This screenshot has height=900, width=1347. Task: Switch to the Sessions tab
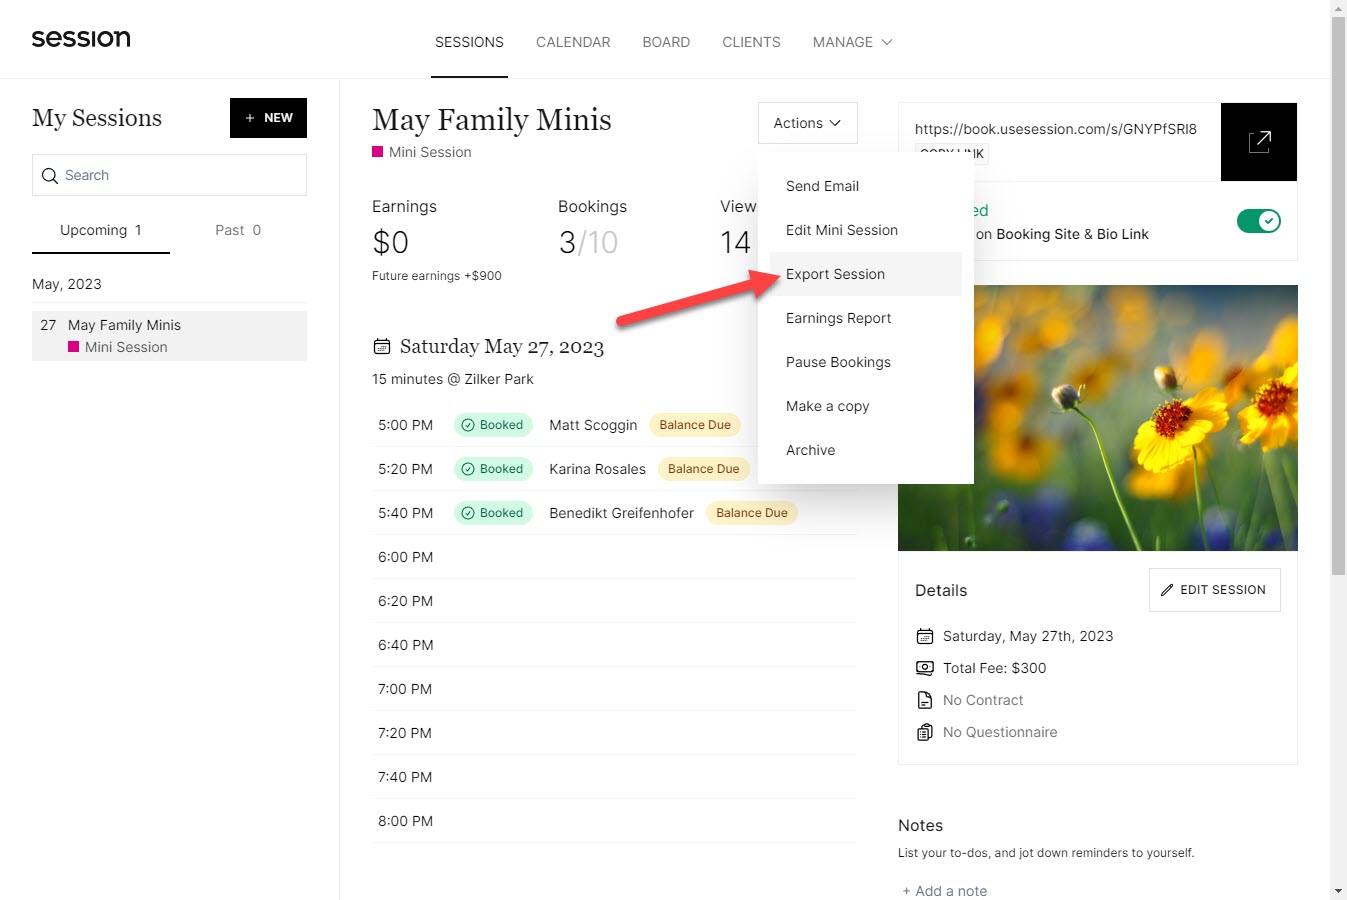pyautogui.click(x=469, y=42)
